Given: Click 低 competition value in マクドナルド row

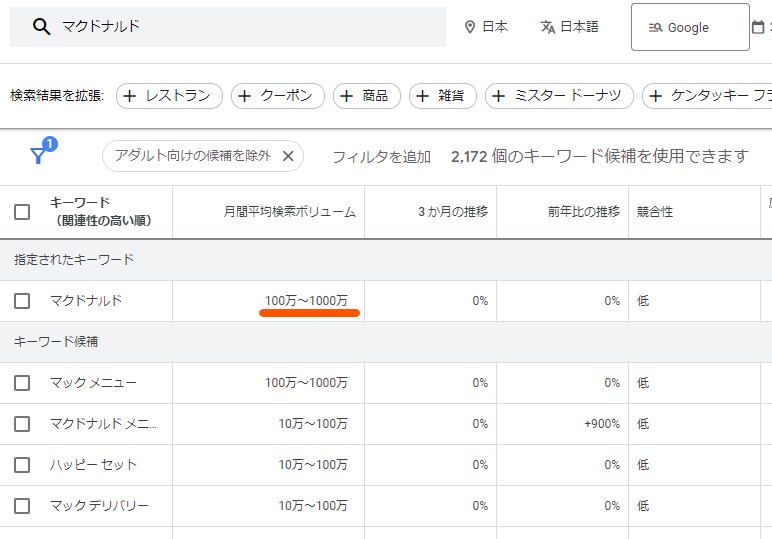Looking at the screenshot, I should coord(643,301).
